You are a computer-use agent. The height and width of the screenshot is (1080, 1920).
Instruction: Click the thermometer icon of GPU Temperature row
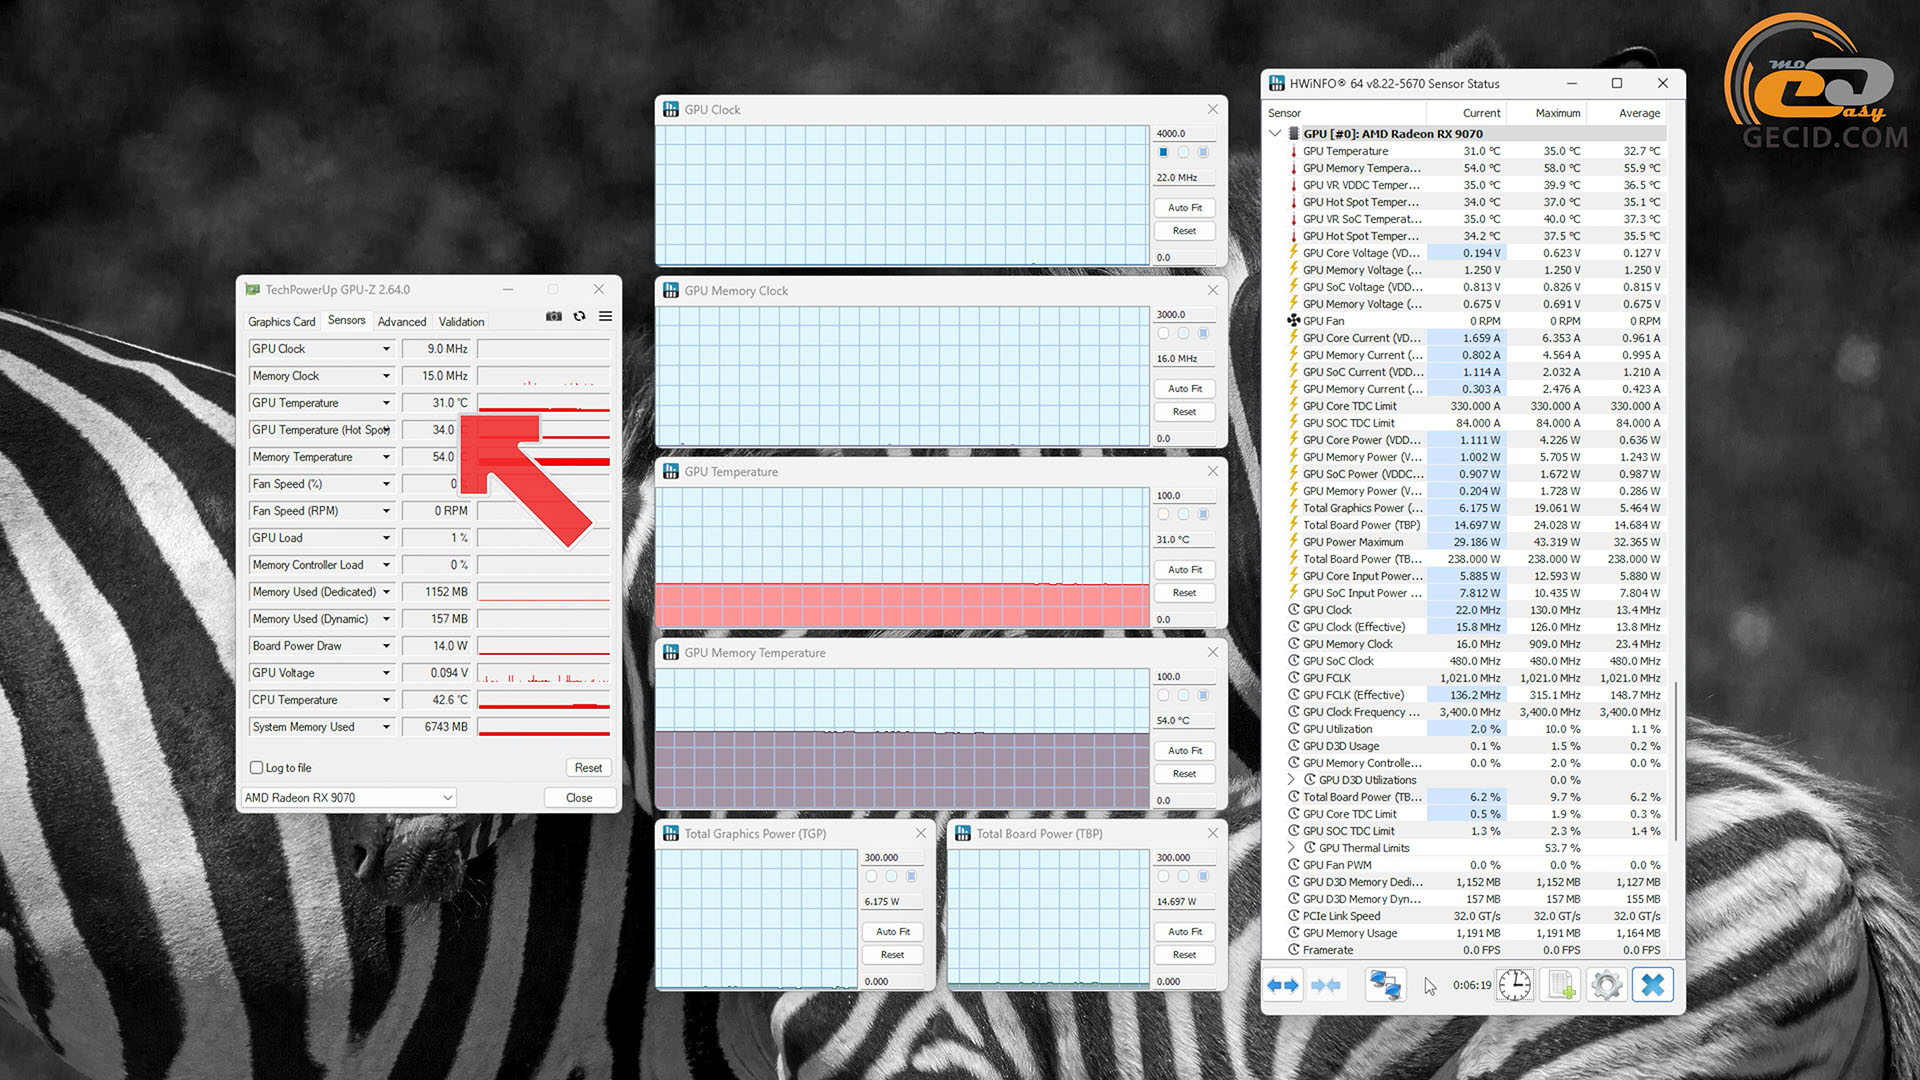point(1293,151)
